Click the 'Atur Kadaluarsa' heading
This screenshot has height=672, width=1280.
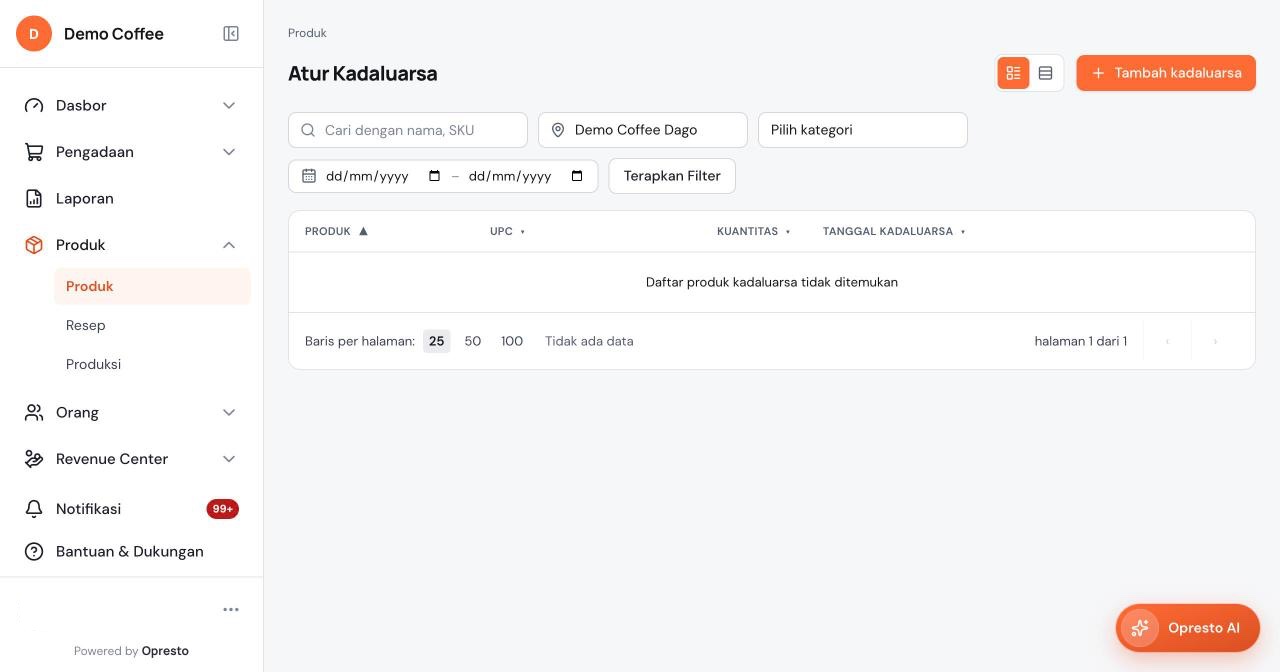pos(362,73)
